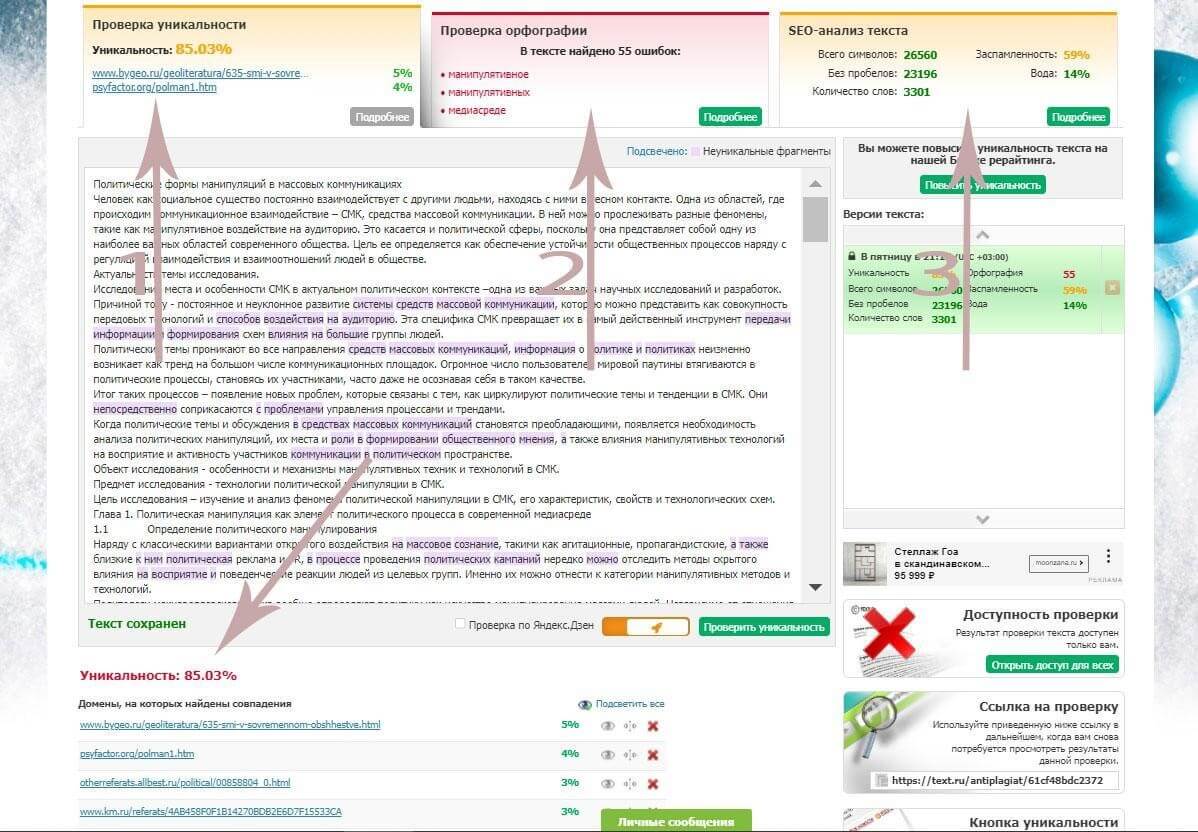This screenshot has height=832, width=1198.
Task: Toggle highlight eye for psyfactor.org match
Action: pyautogui.click(x=607, y=755)
